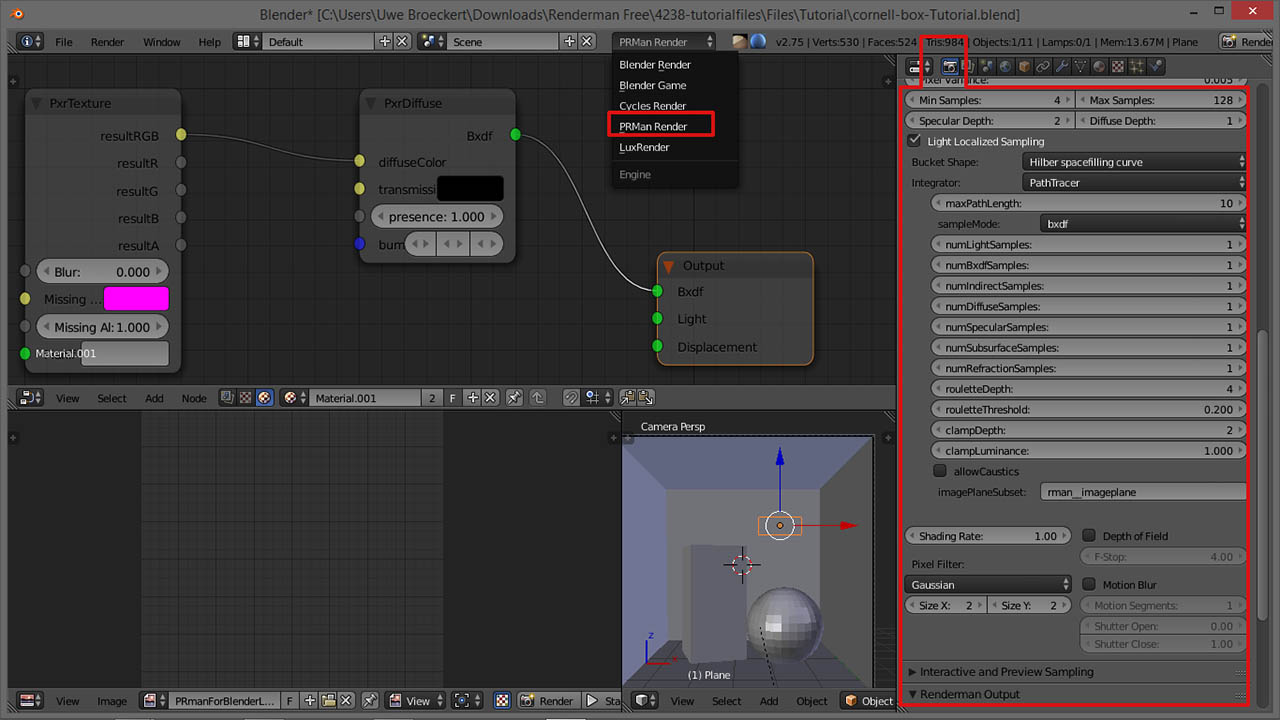
Task: Collapse the PxrDiffuse node
Action: (373, 103)
